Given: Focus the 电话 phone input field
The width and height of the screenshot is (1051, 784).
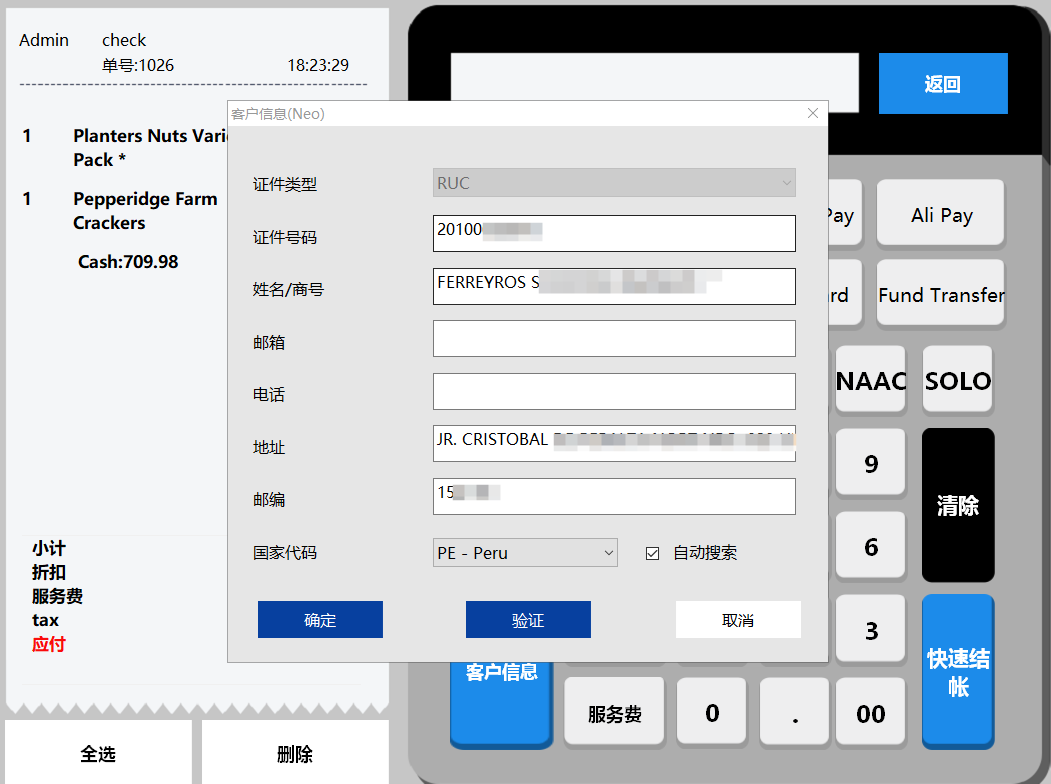Looking at the screenshot, I should click(x=614, y=392).
